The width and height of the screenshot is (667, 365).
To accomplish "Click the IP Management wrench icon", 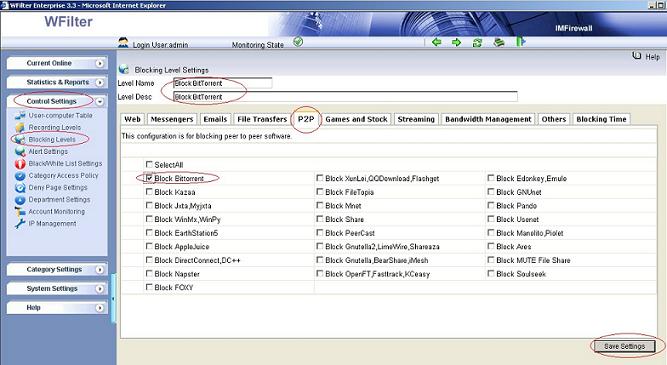I will (20, 224).
